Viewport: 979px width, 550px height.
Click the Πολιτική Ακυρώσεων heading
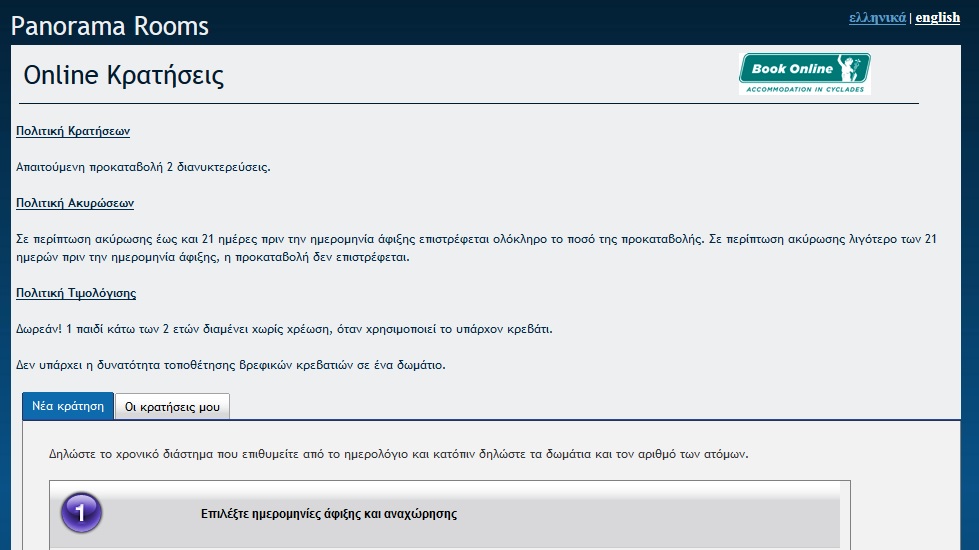75,203
